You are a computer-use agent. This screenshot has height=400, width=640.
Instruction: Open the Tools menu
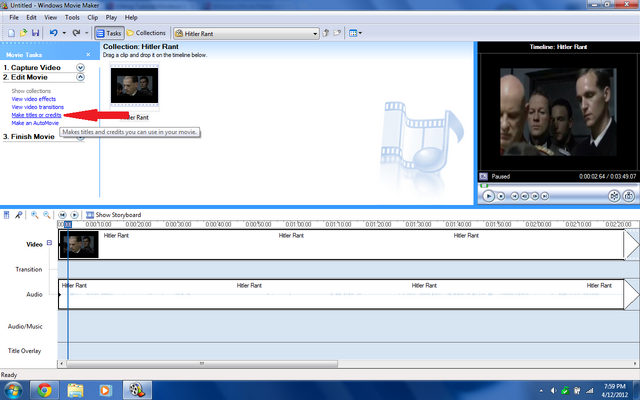coord(72,18)
